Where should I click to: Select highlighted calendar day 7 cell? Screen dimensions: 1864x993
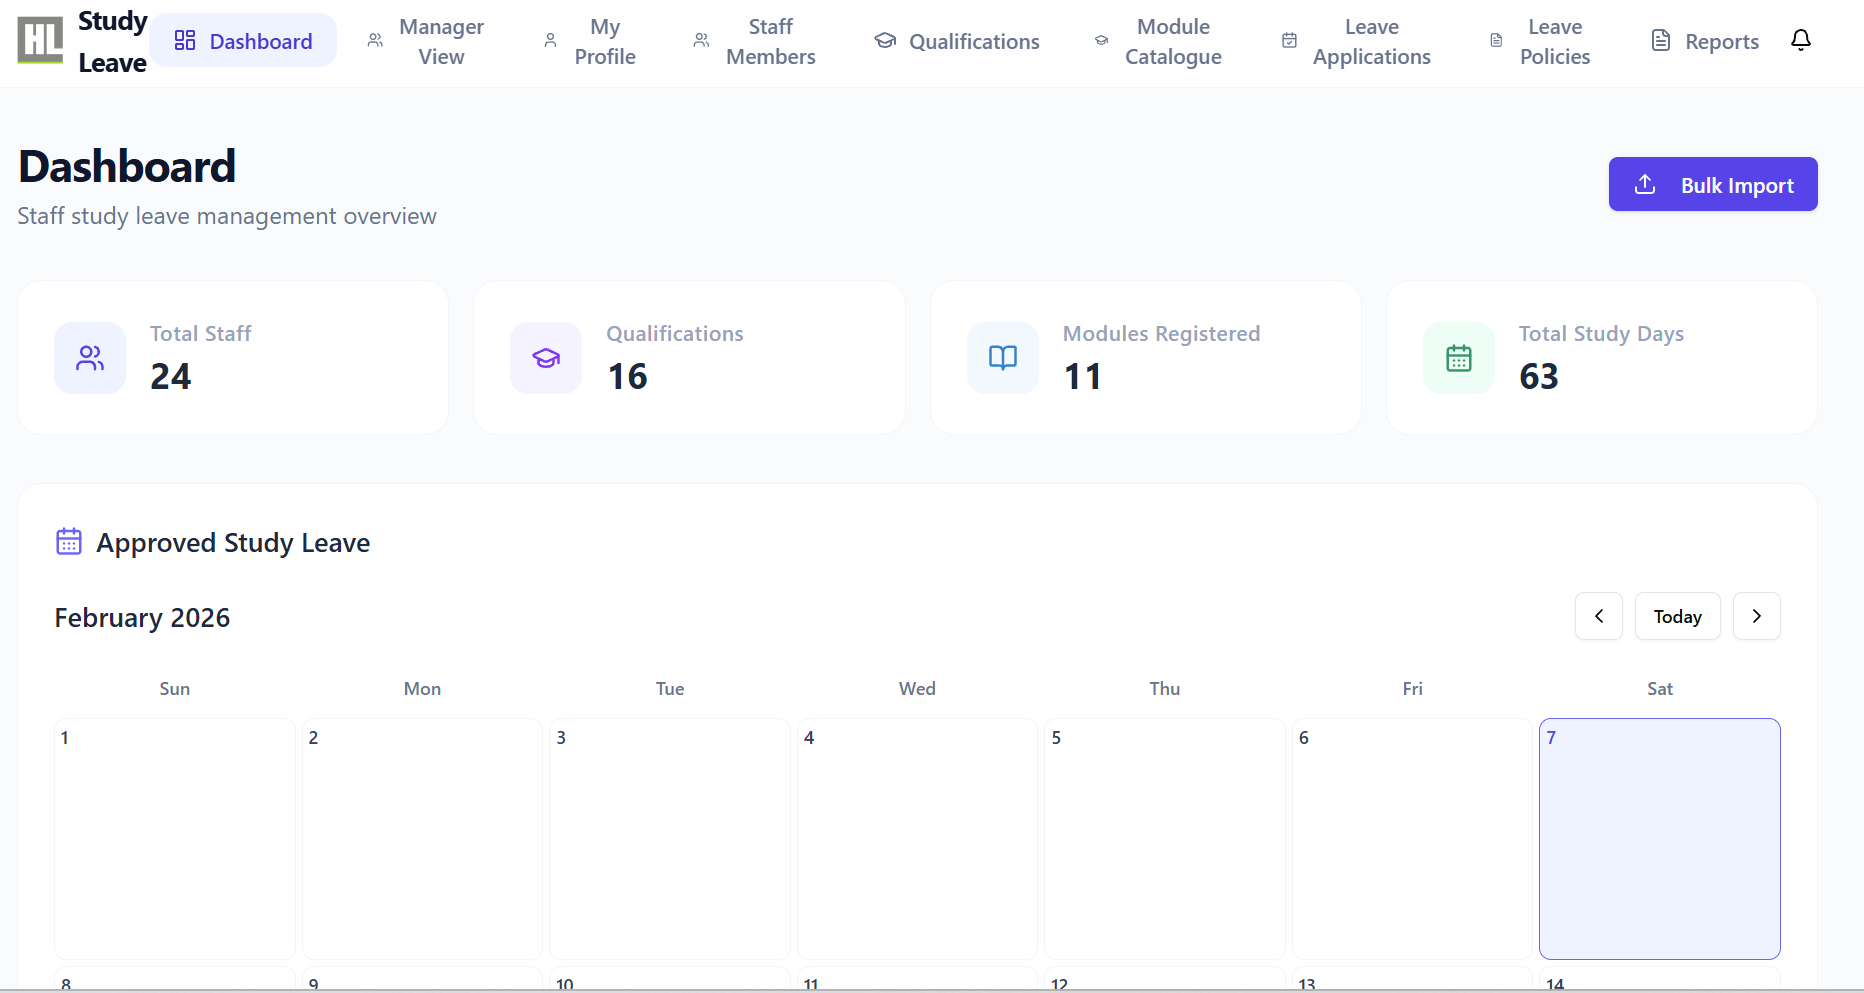(1660, 839)
